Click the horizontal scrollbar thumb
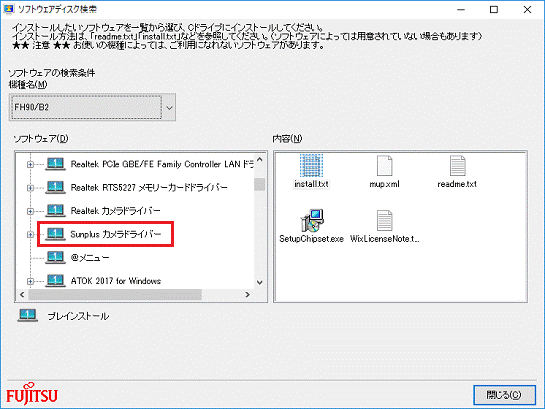 pos(115,295)
